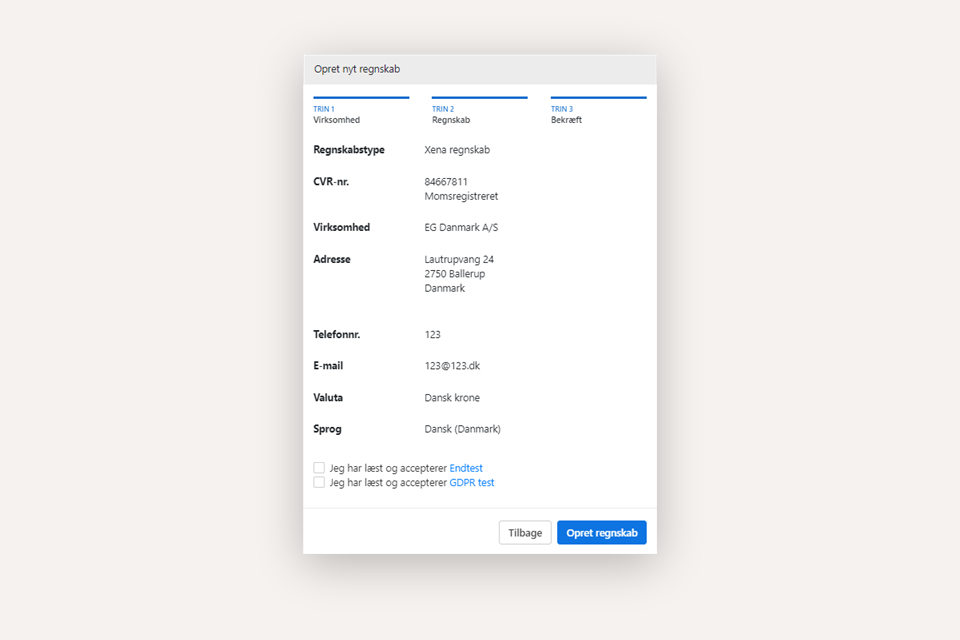This screenshot has width=960, height=640.
Task: Click the phone number value 123
Action: point(432,335)
